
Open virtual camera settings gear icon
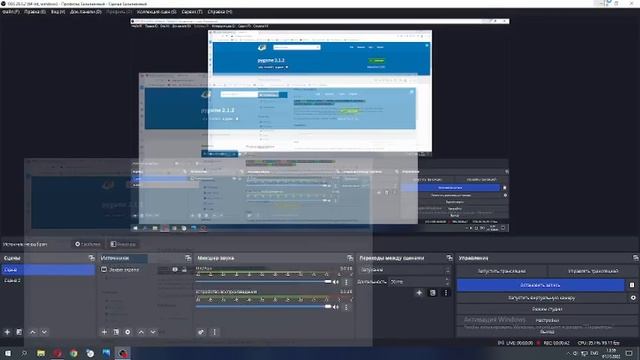(x=633, y=298)
